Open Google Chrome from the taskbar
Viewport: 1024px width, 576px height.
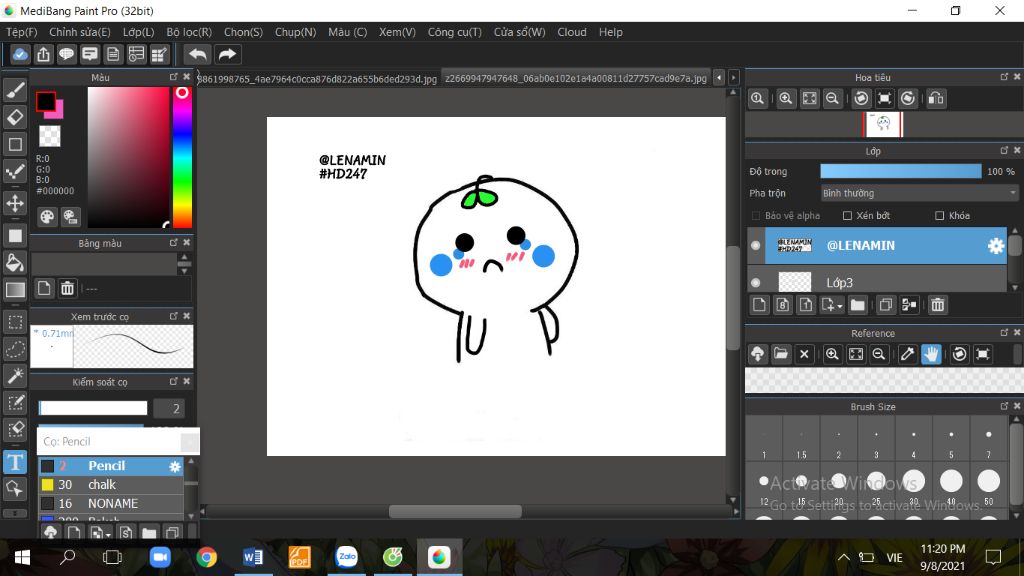[207, 557]
